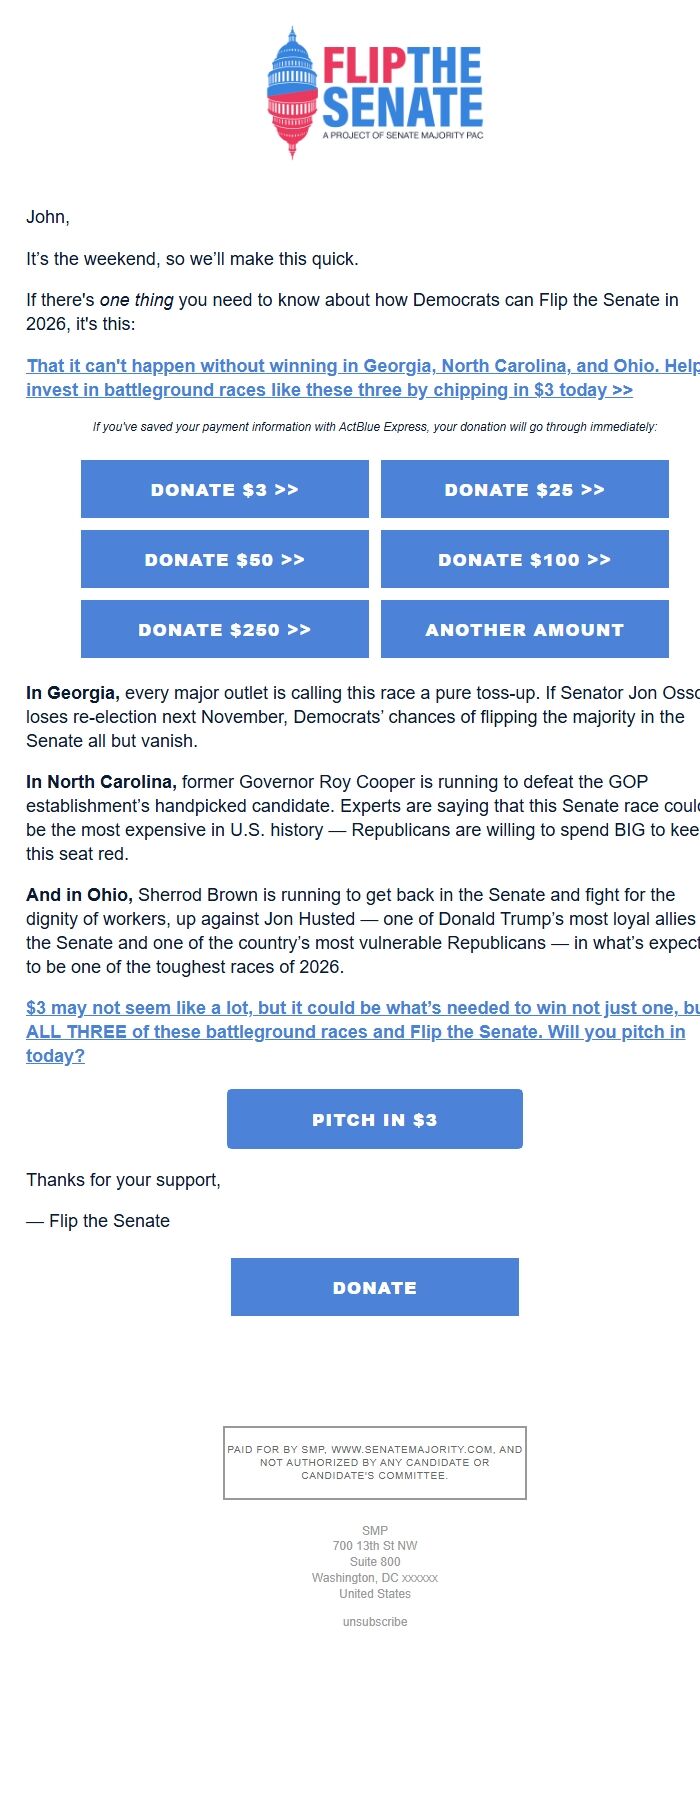
Task: Click the Pitch In $3 button
Action: coord(374,1118)
